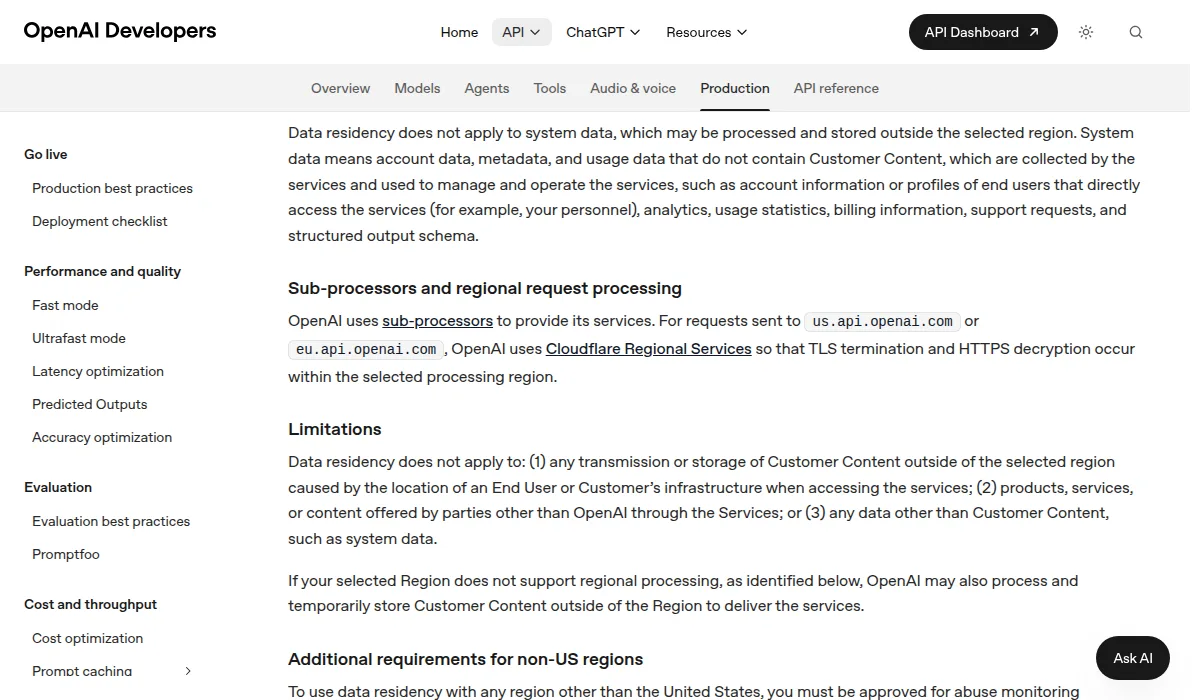The height and width of the screenshot is (700, 1200).
Task: Switch to the Overview tab
Action: pyautogui.click(x=340, y=88)
